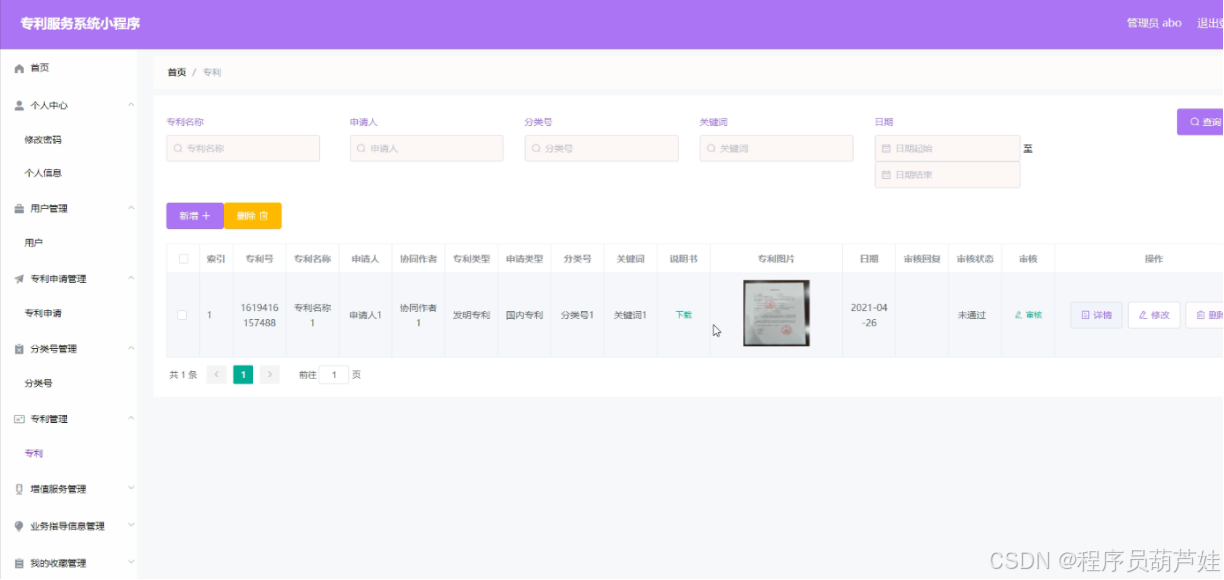The width and height of the screenshot is (1224, 580).
Task: Click the date cell 2021-04-26
Action: [x=869, y=315]
